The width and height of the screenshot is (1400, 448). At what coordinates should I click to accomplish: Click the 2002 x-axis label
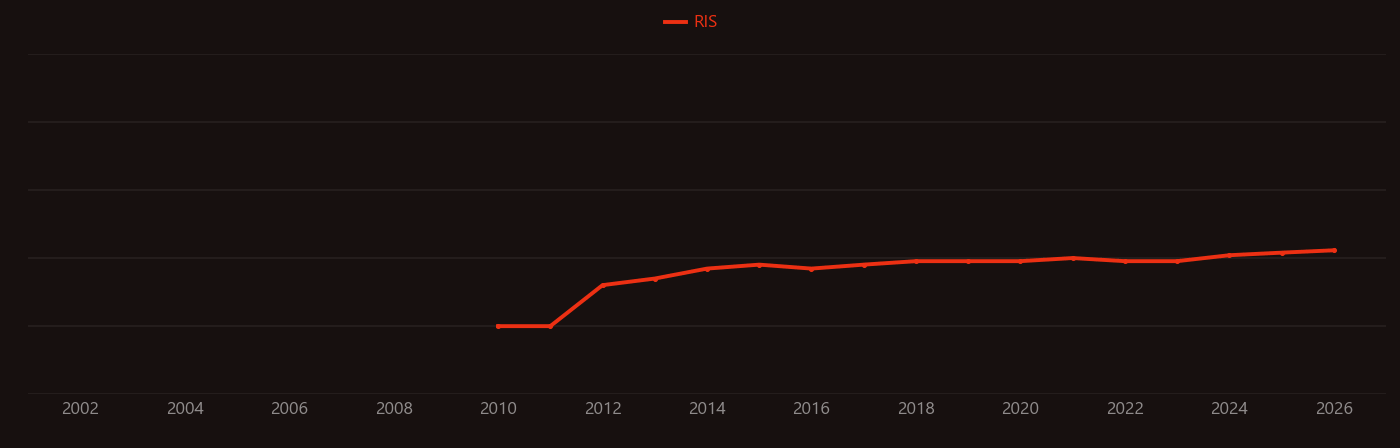pos(80,409)
